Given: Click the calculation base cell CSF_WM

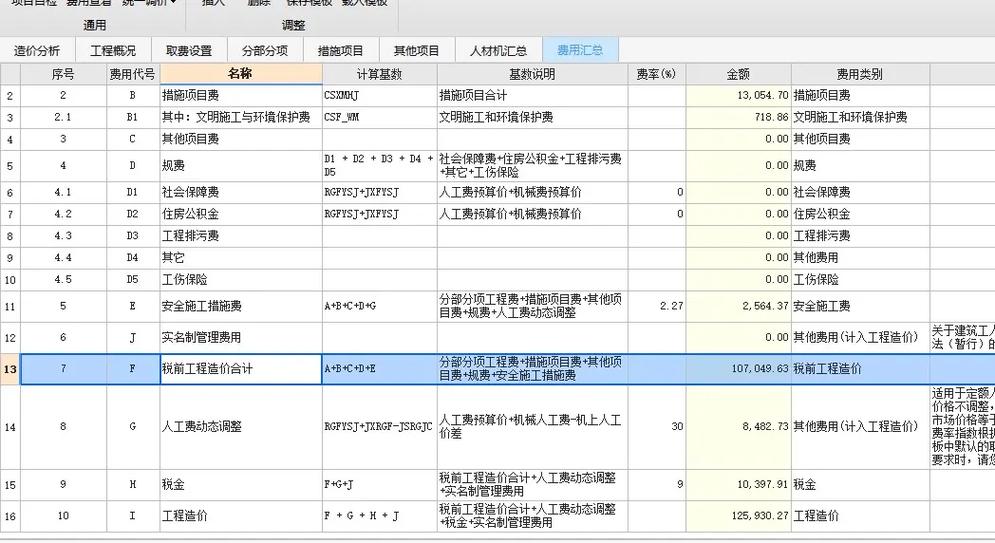Looking at the screenshot, I should point(379,117).
